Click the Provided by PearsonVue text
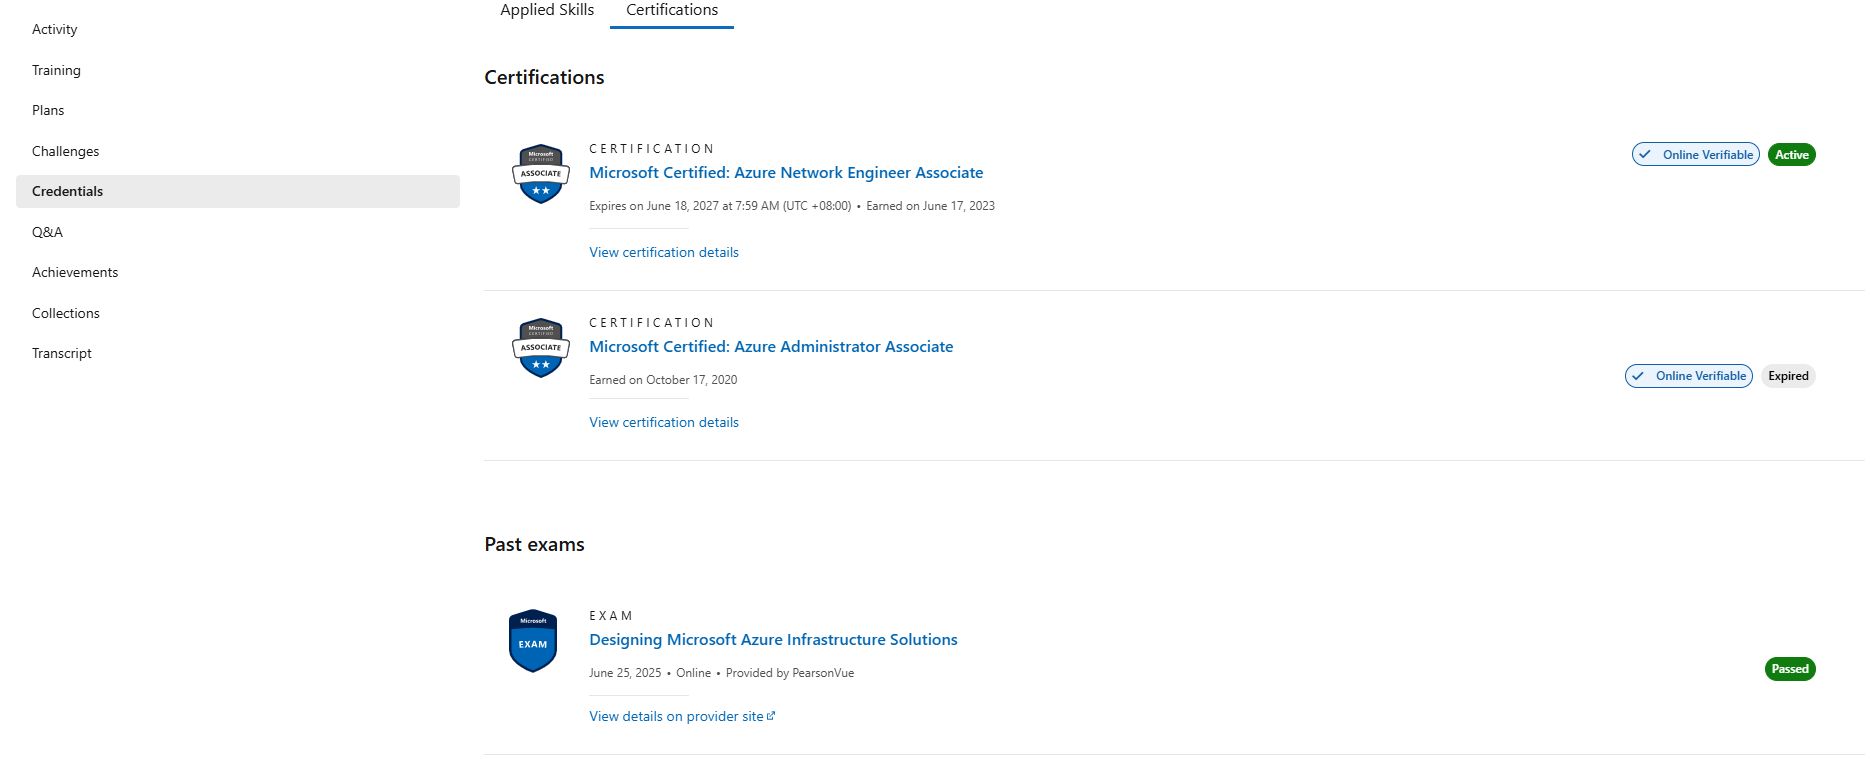The image size is (1870, 759). (x=790, y=673)
